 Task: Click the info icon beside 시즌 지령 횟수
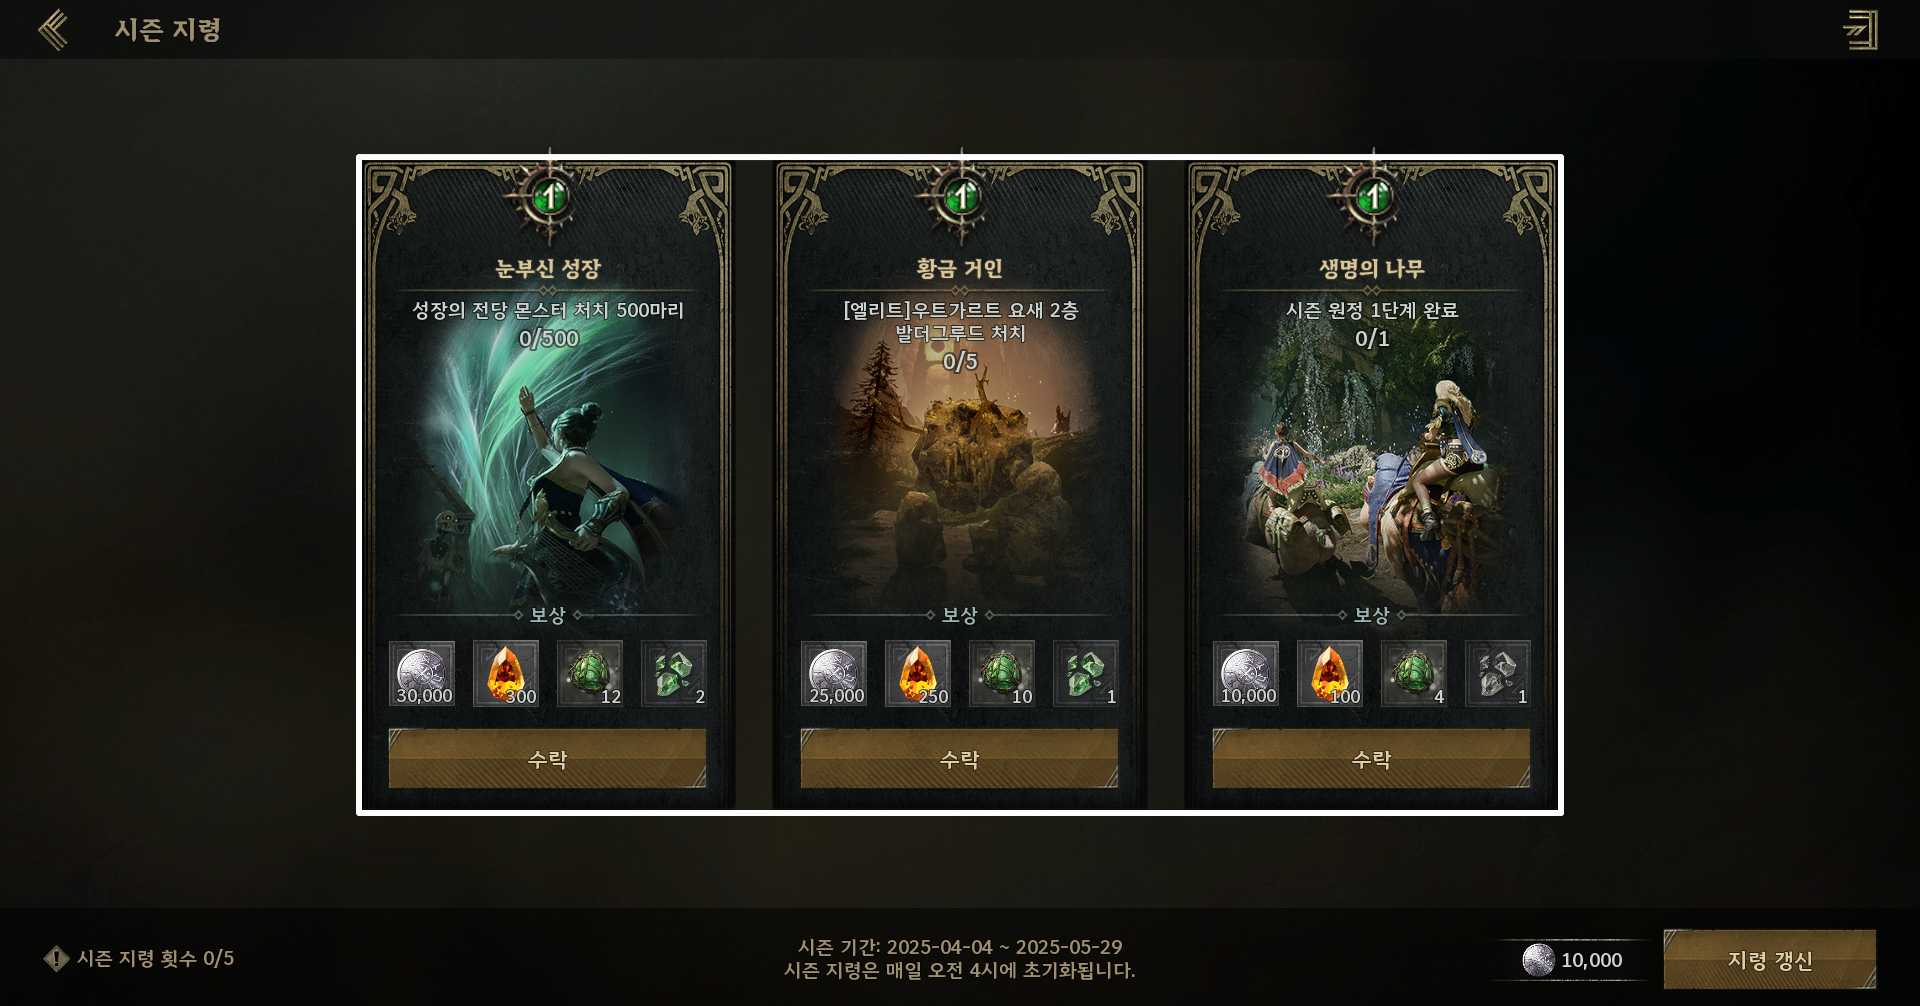click(x=56, y=959)
